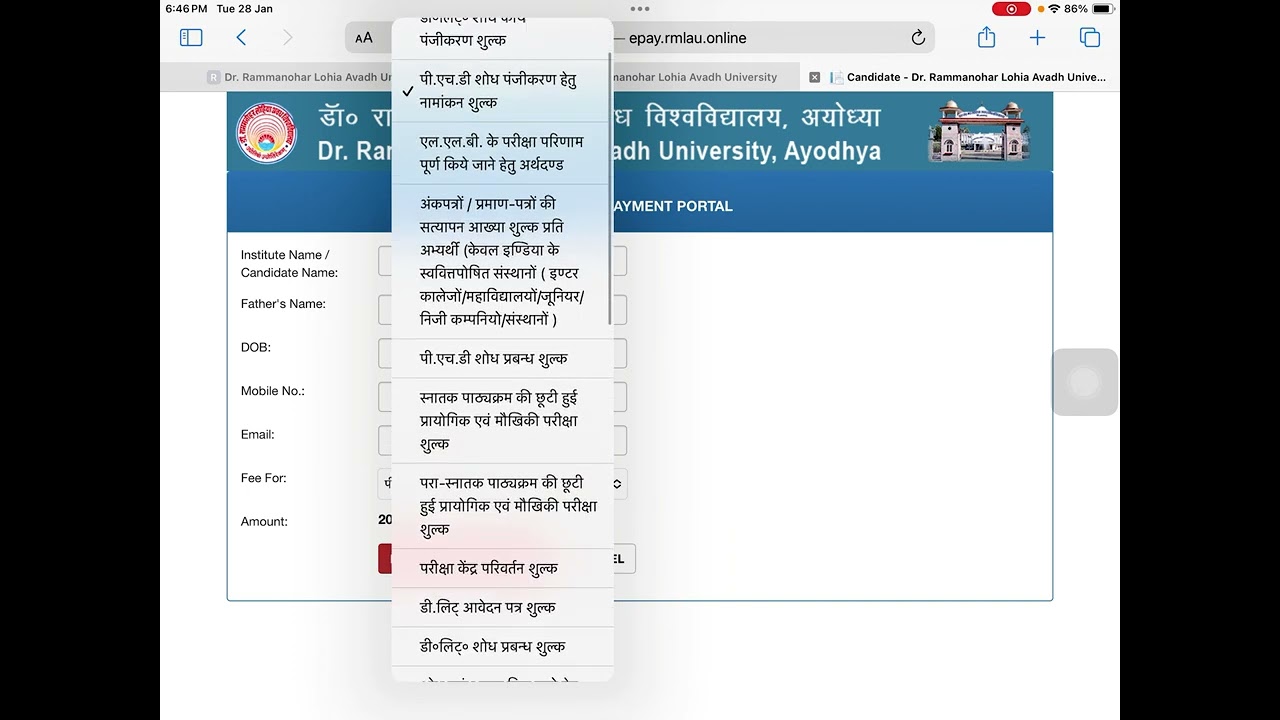Screen dimensions: 1280x720
Task: Go forward with the forward arrow
Action: point(288,38)
